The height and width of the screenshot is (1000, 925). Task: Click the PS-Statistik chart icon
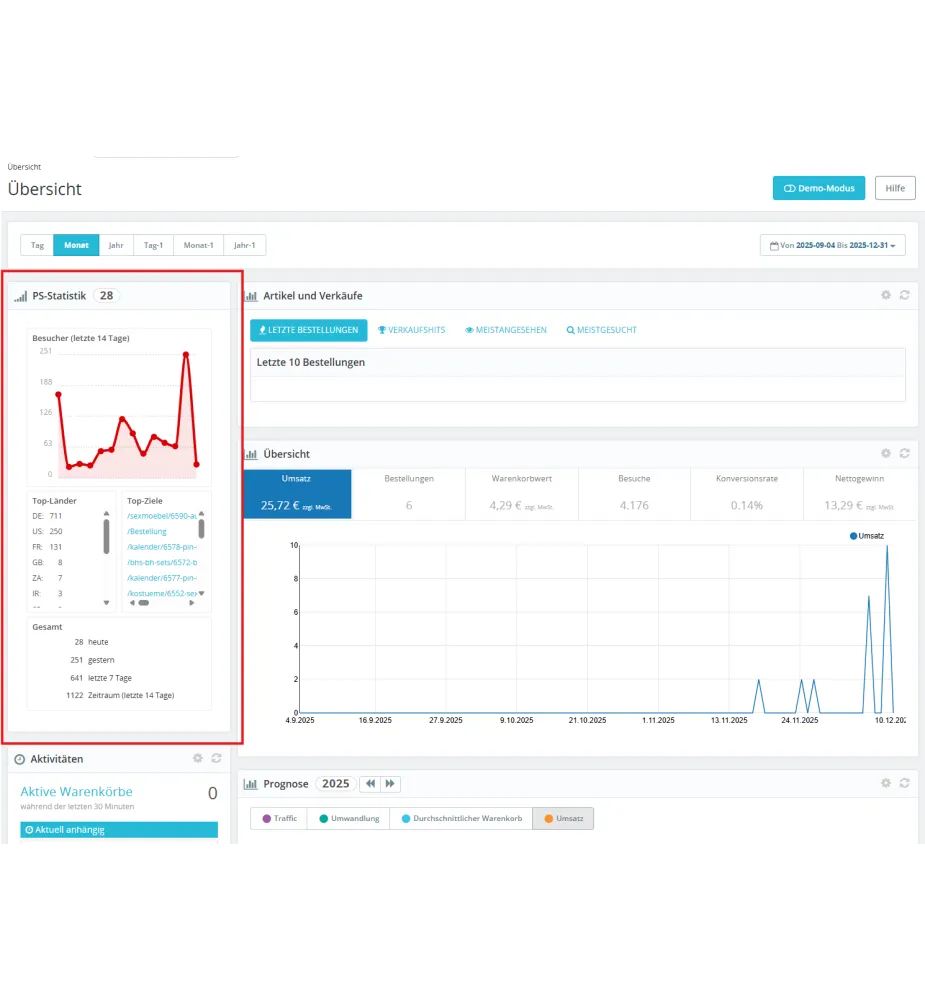coord(20,296)
